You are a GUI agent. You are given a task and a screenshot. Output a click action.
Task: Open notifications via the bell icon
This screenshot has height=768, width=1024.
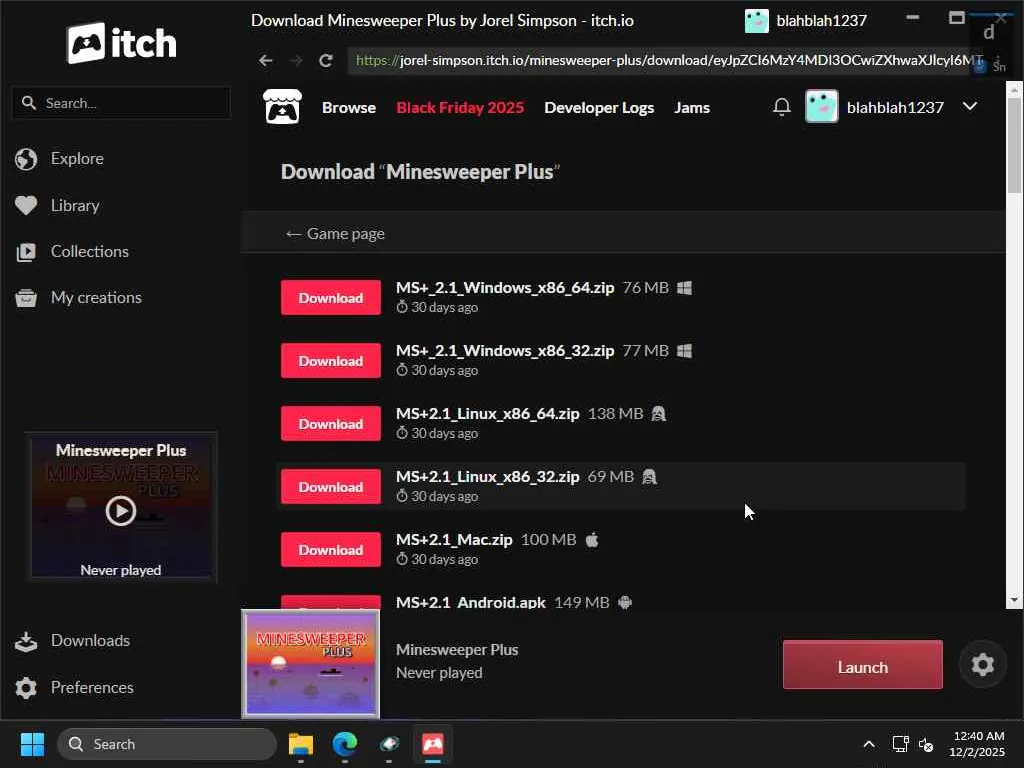point(782,106)
